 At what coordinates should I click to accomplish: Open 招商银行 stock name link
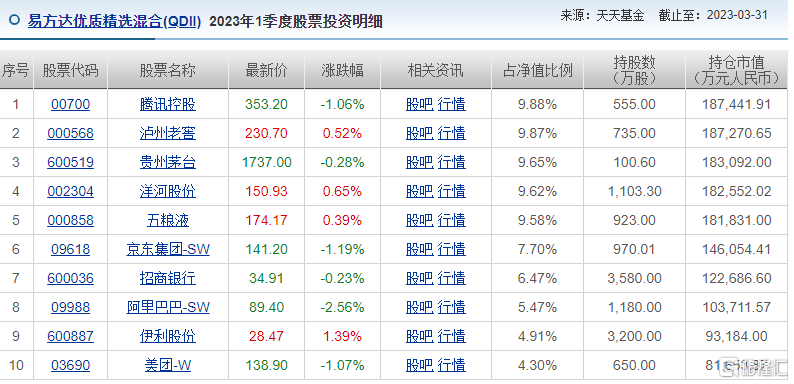[168, 278]
